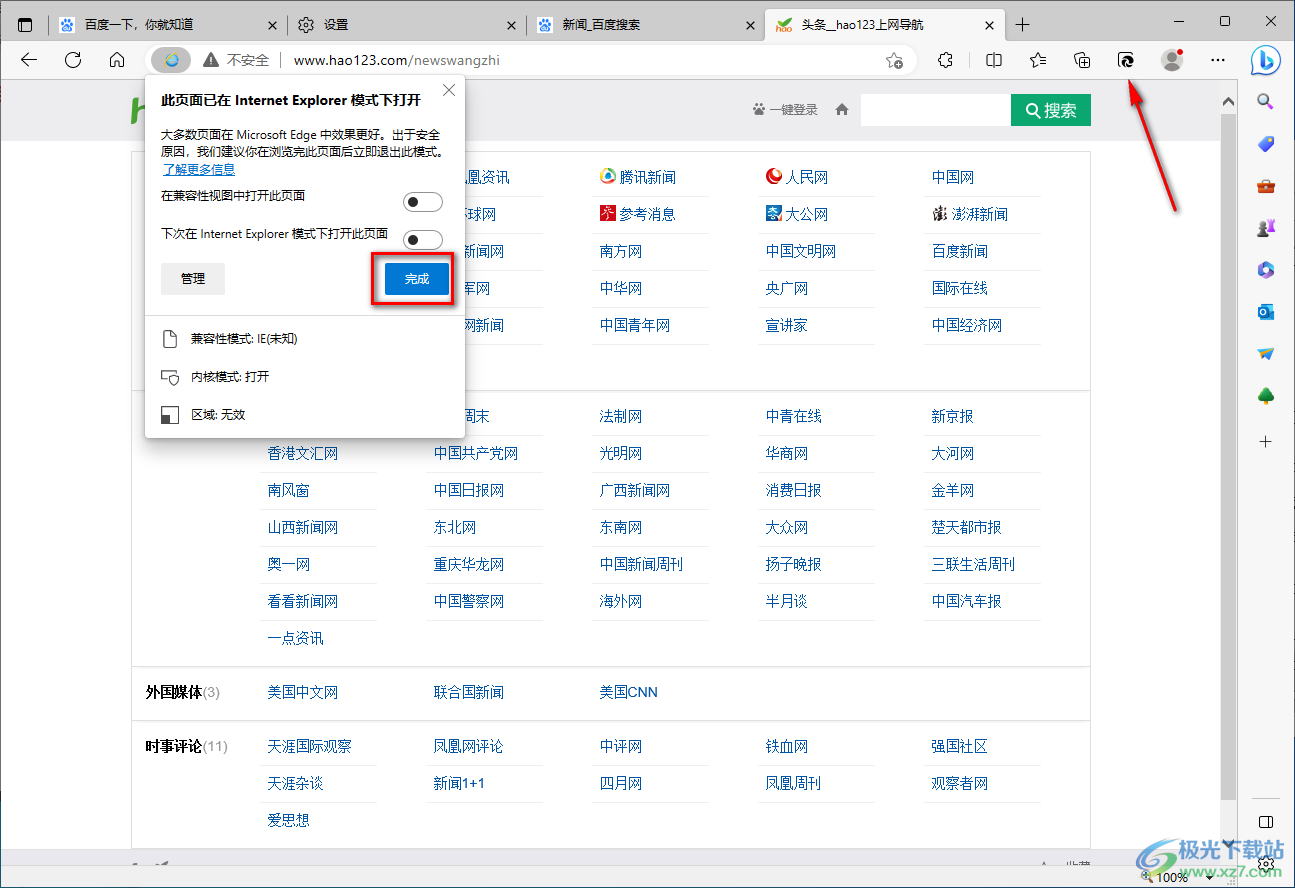Viewport: 1295px width, 888px height.
Task: Open the Collections icon
Action: (1082, 60)
